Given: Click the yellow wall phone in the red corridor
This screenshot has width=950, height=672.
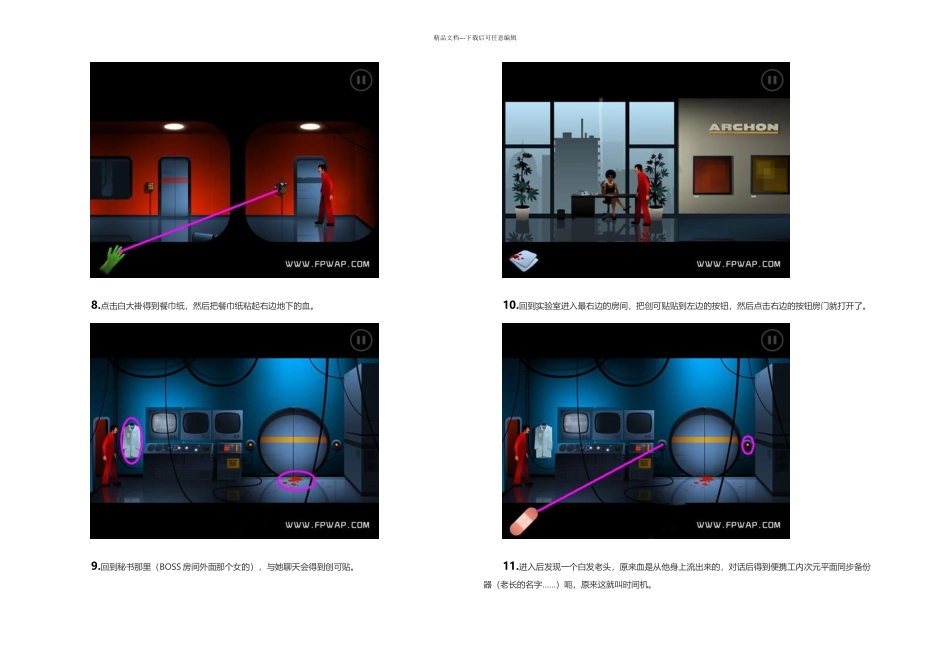Looking at the screenshot, I should [148, 186].
